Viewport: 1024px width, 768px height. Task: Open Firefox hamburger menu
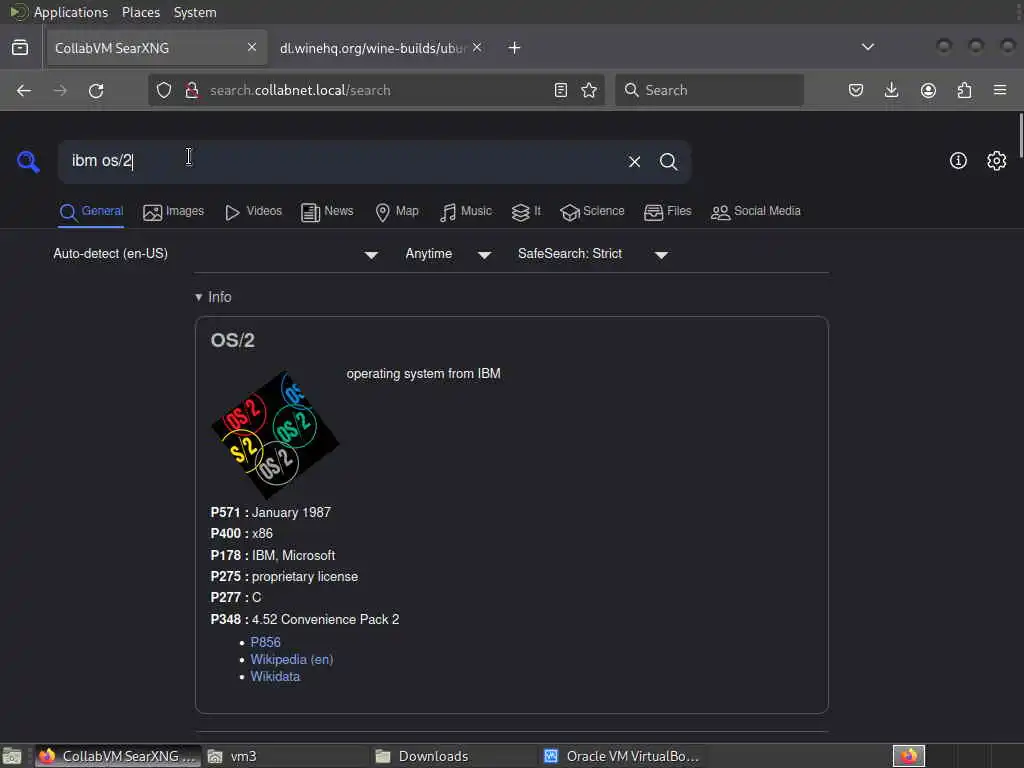(x=1000, y=90)
